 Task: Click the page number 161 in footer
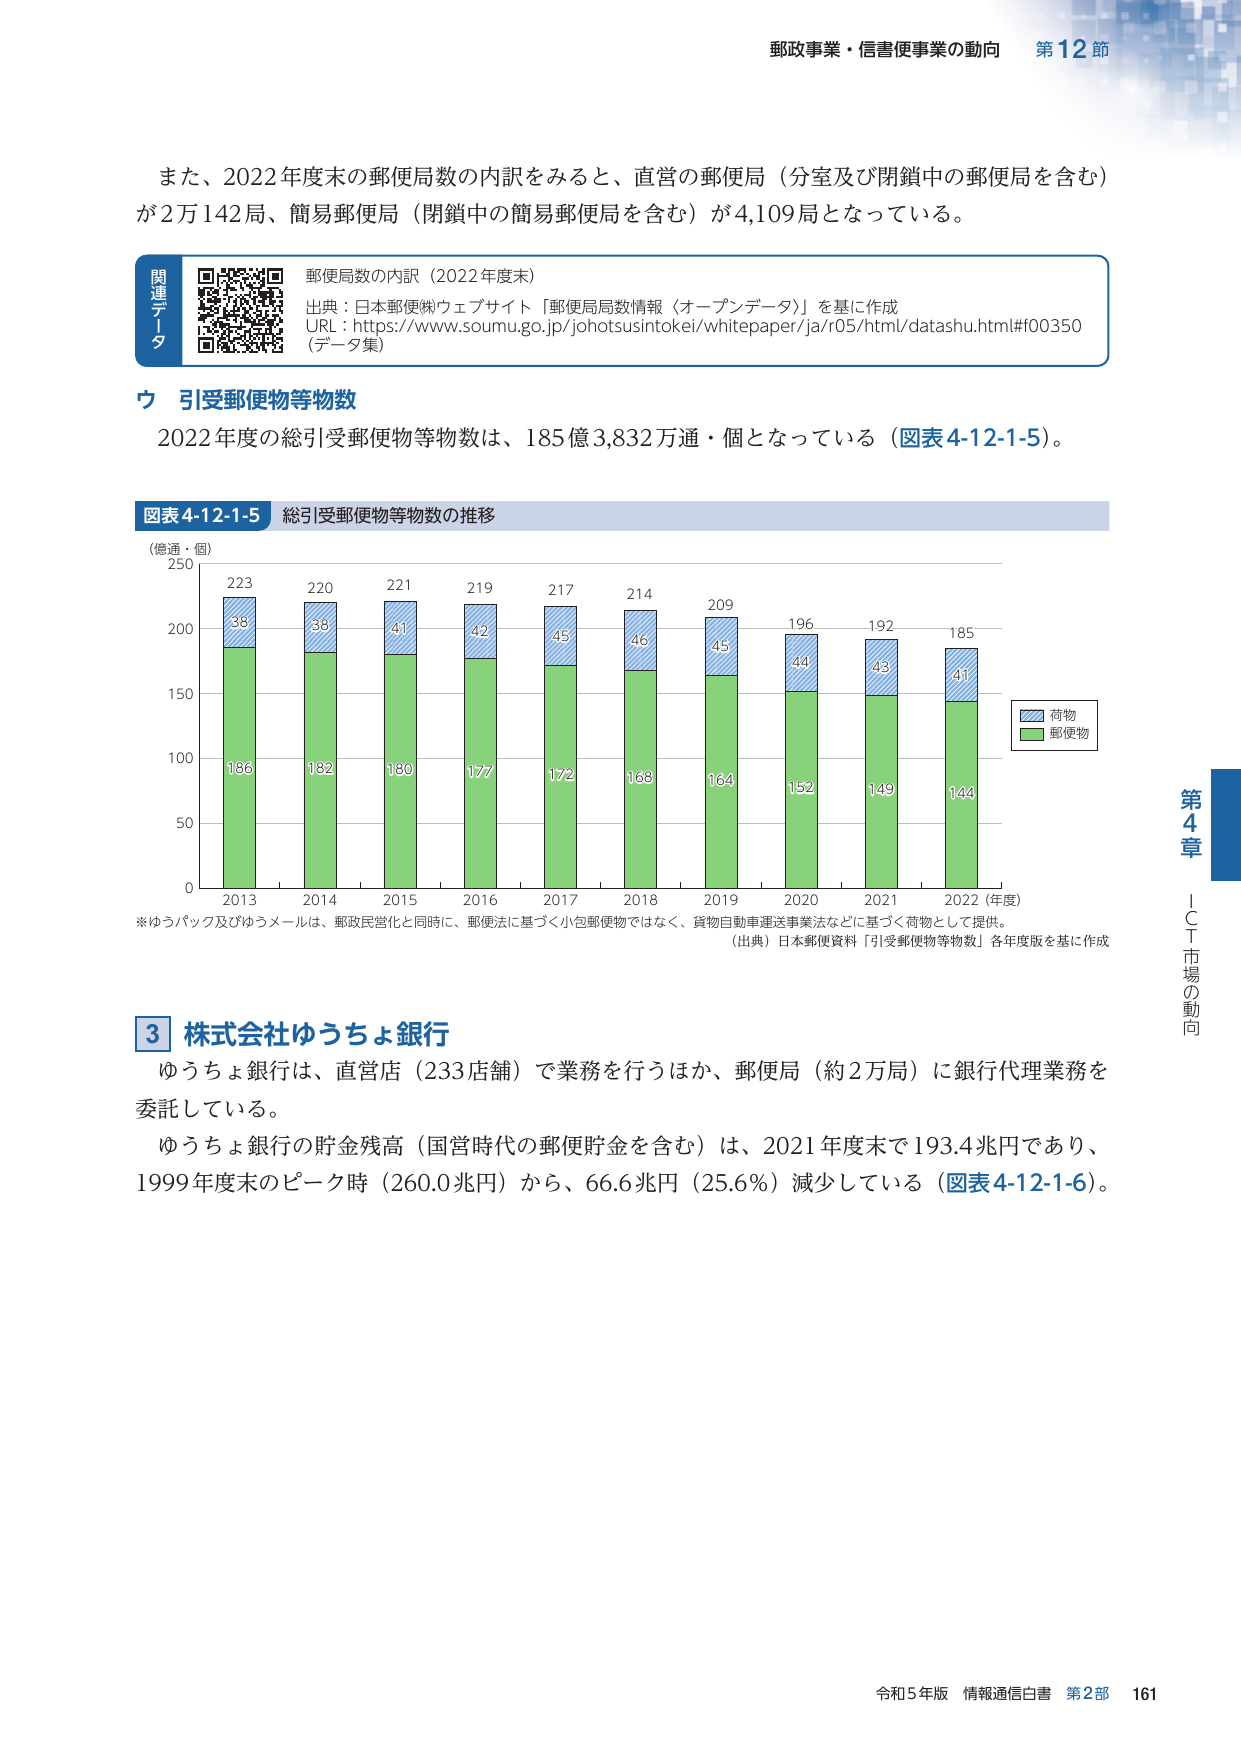click(x=1144, y=1694)
